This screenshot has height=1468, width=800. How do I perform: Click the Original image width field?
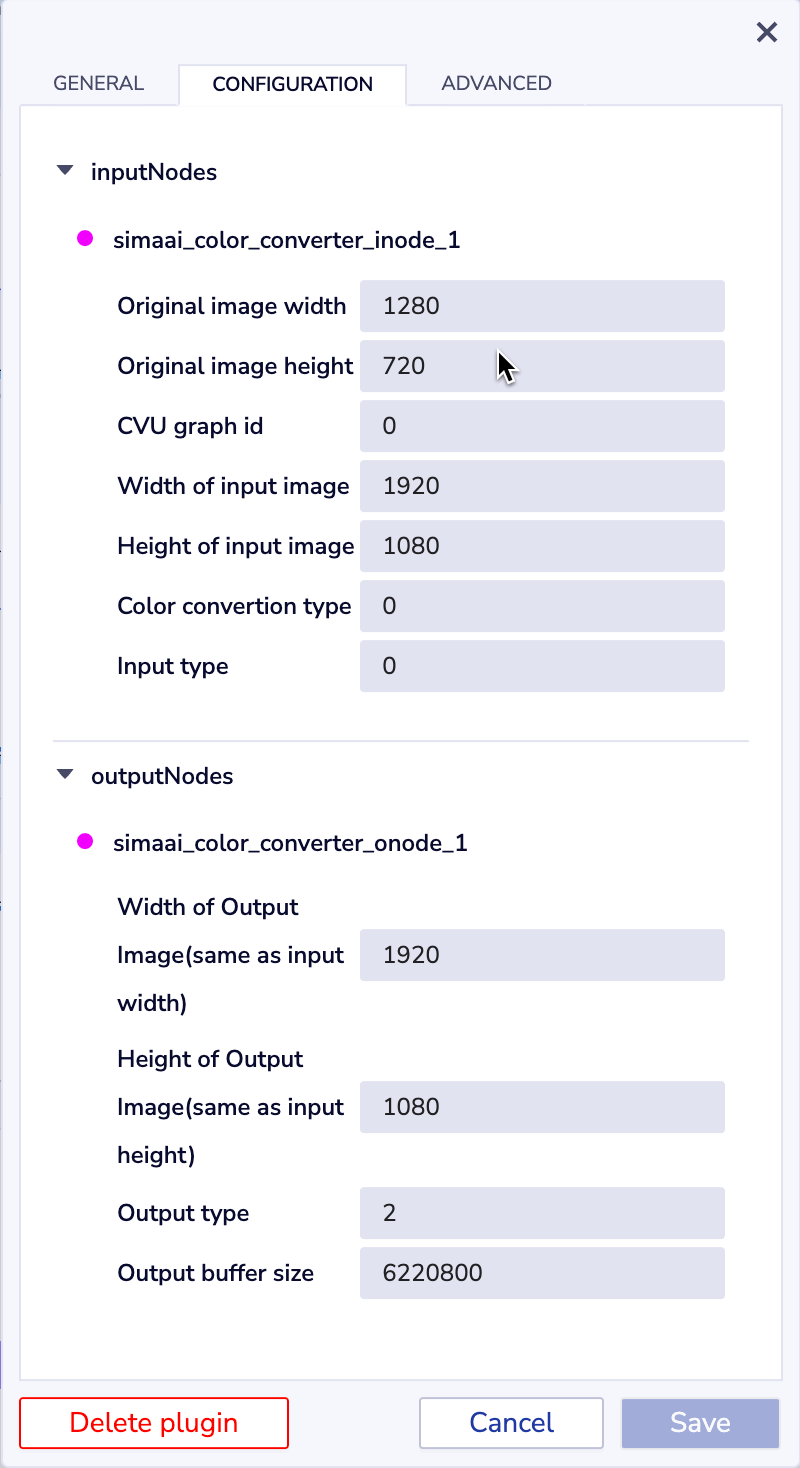542,306
